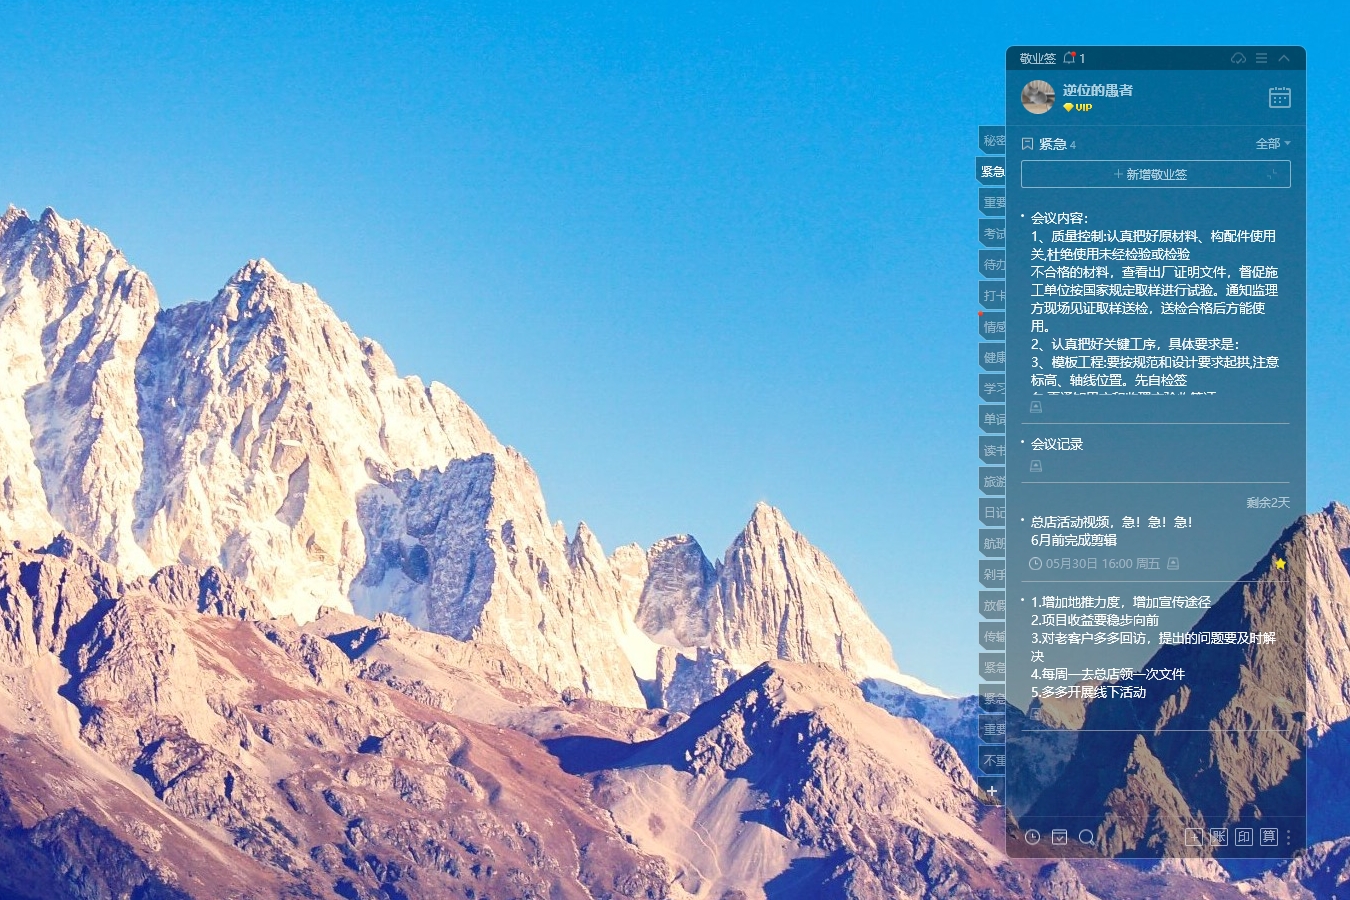Switch to the 读书 category tab
This screenshot has height=900, width=1350.
992,451
